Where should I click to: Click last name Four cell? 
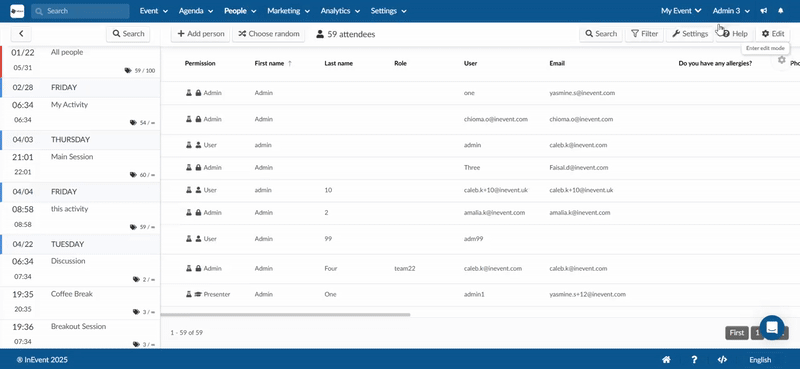tap(331, 268)
